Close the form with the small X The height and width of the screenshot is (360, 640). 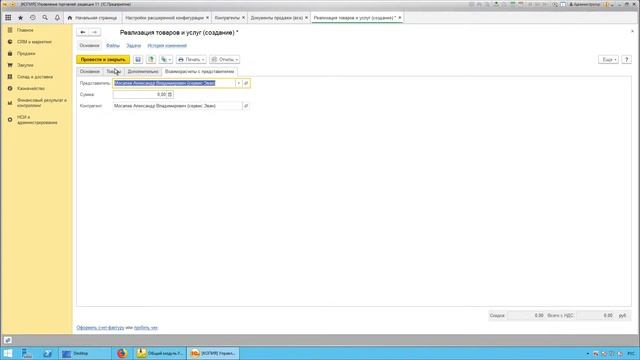633,31
